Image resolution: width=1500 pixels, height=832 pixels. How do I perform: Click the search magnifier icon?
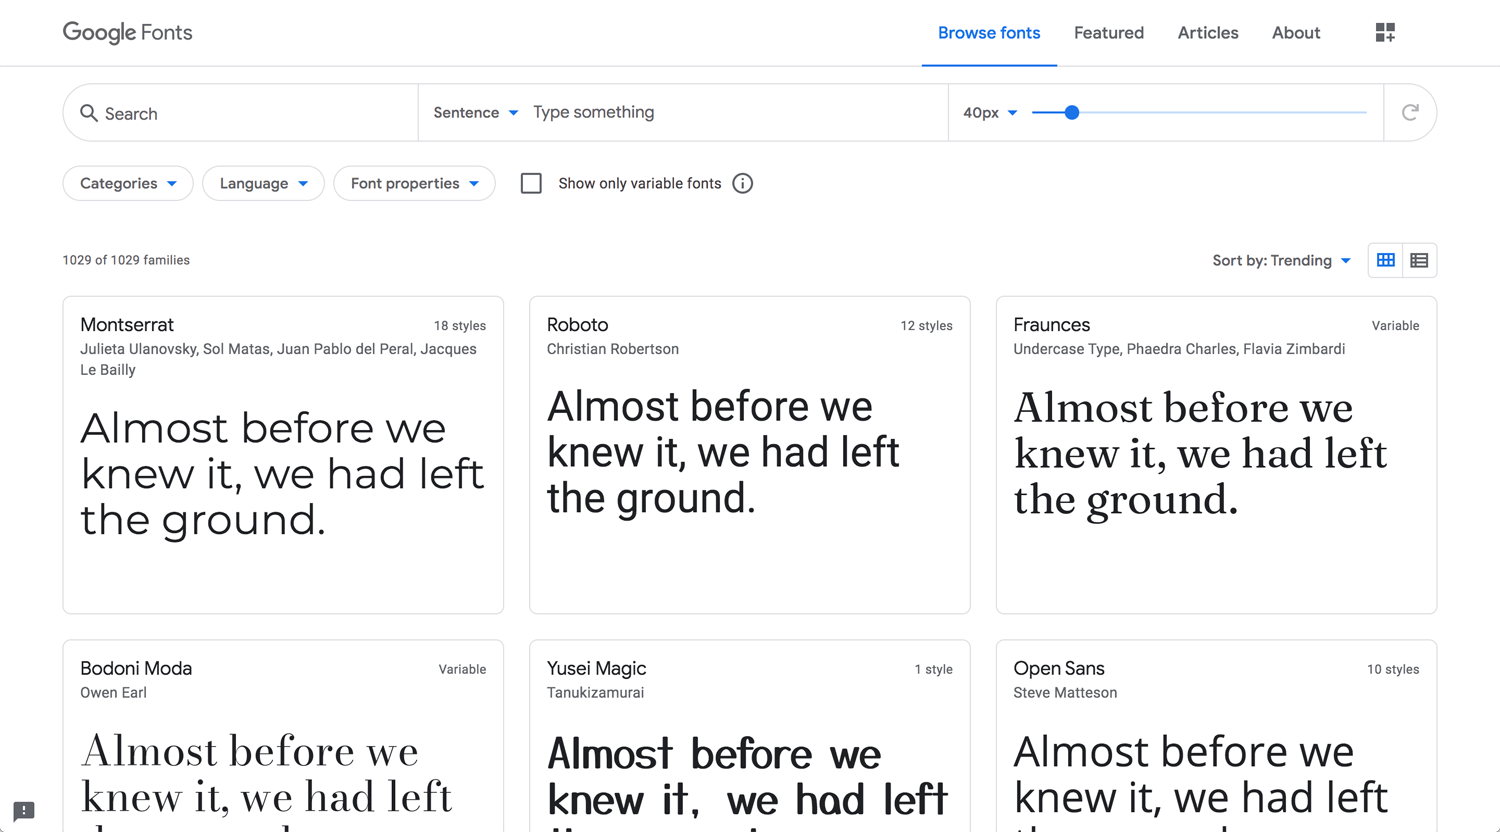click(x=89, y=113)
